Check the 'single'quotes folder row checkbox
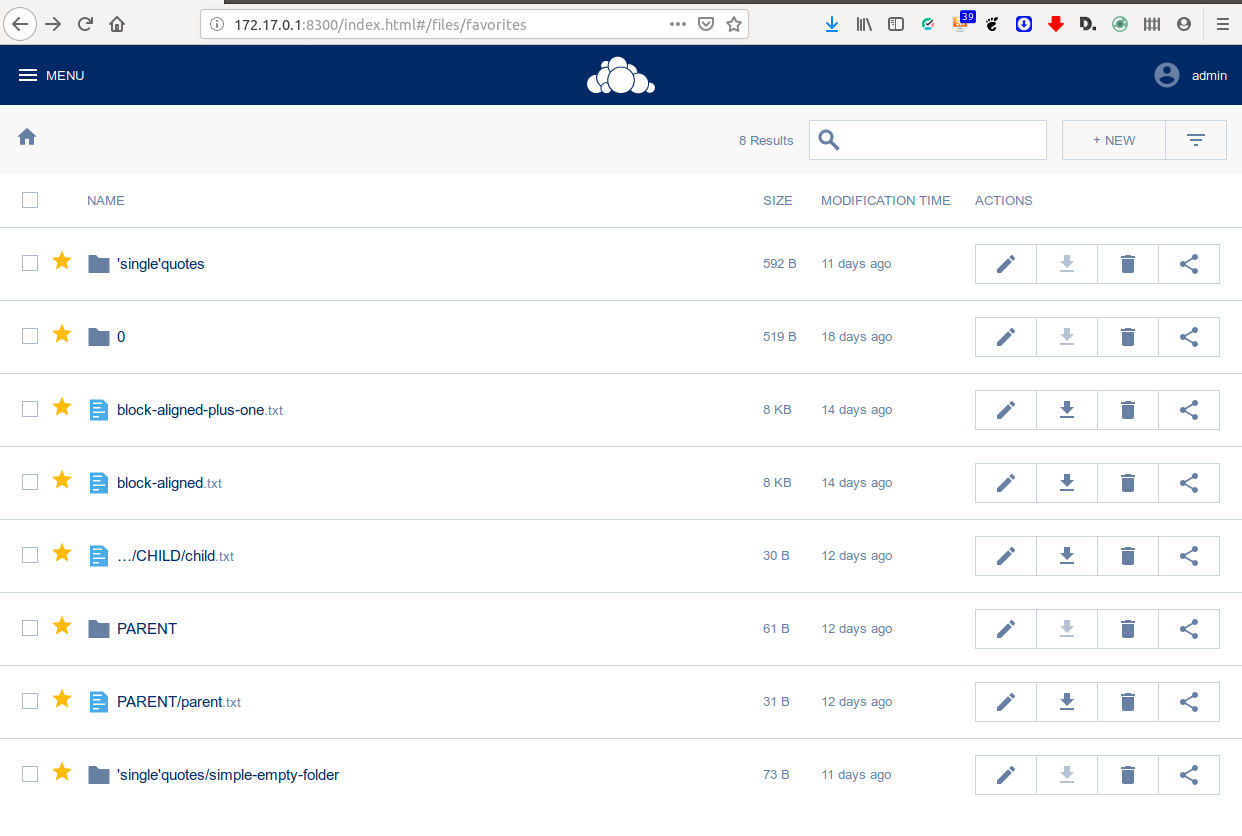The image size is (1242, 836). tap(30, 263)
